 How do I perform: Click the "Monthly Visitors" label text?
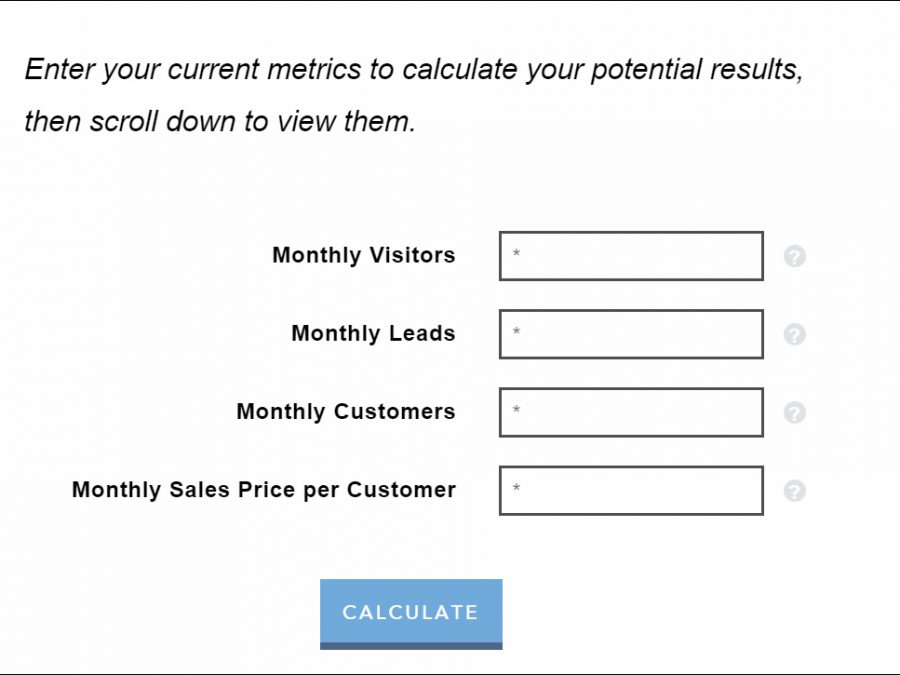point(363,255)
